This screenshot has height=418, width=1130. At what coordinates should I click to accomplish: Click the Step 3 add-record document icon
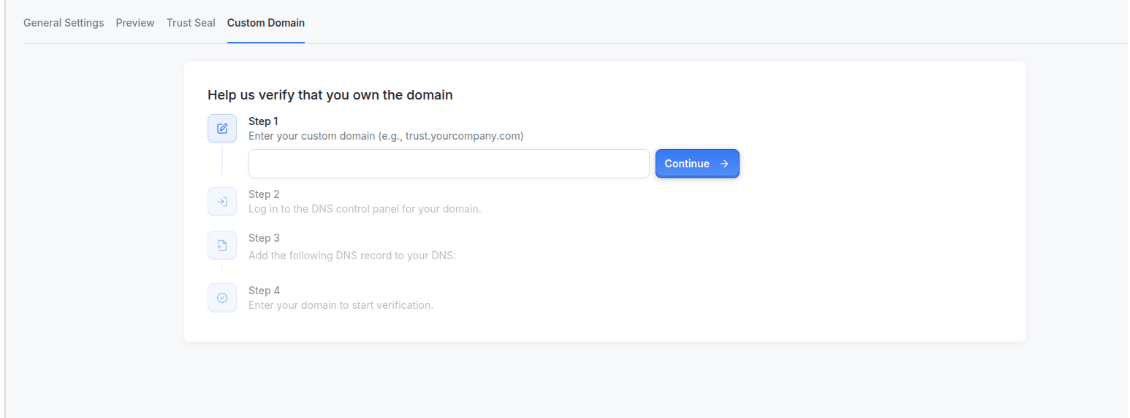pos(222,245)
